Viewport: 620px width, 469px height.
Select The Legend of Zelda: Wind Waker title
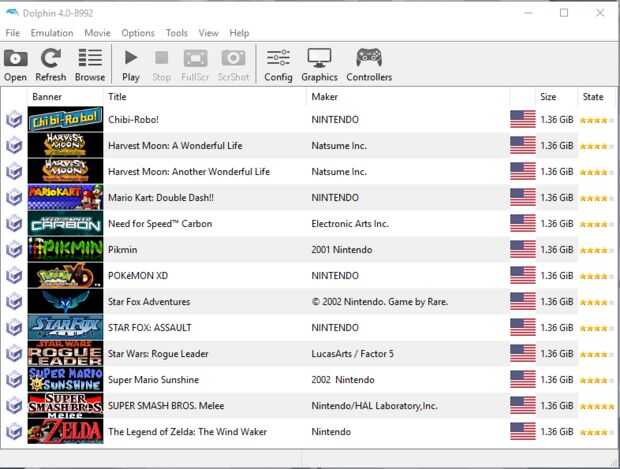187,432
